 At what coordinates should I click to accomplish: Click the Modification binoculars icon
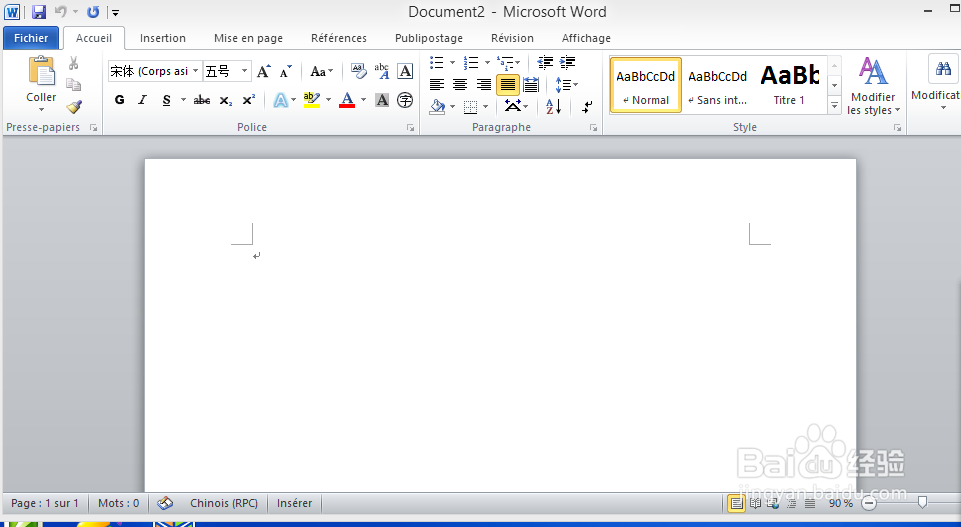[x=943, y=69]
